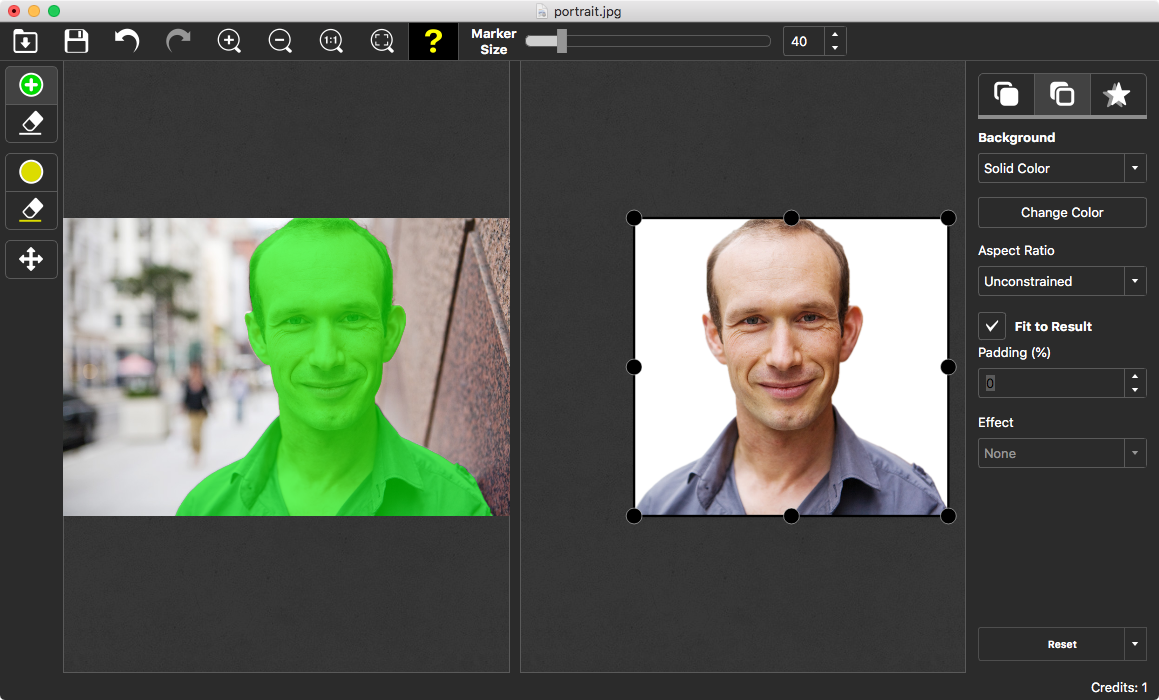Click the zoom to fit icon
The width and height of the screenshot is (1159, 700).
[382, 41]
